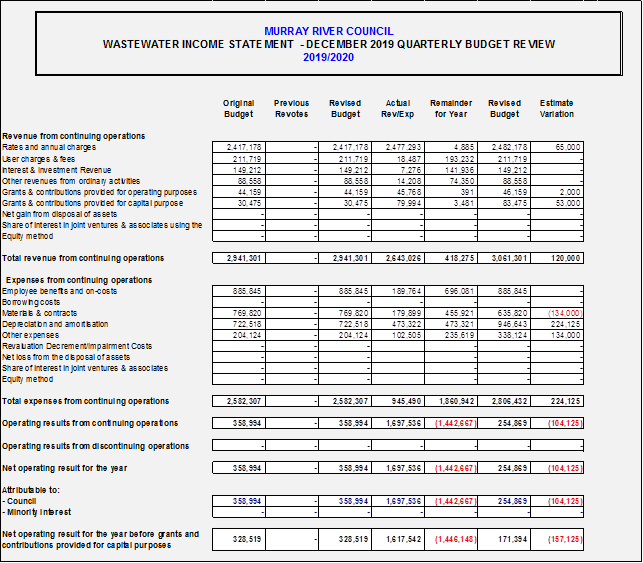Select the Borrowing costs row label
Image resolution: width=643 pixels, height=563 pixels.
[x=31, y=302]
